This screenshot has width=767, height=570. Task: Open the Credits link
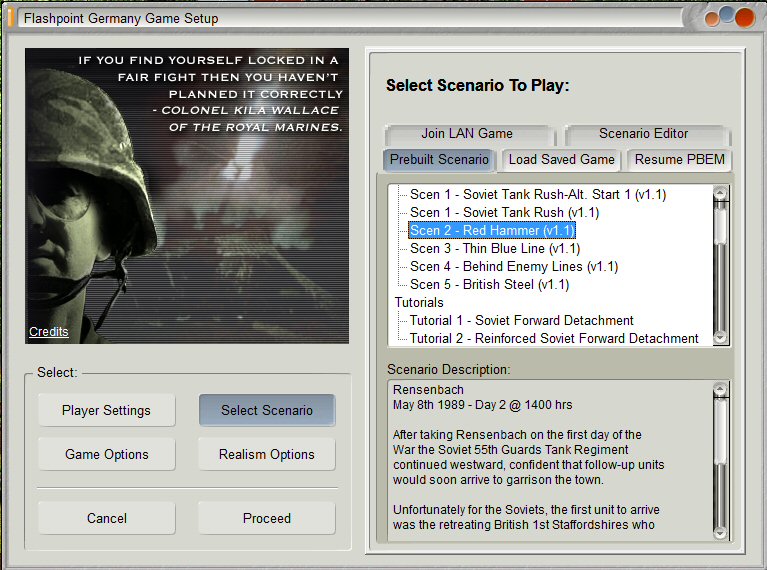[x=48, y=332]
